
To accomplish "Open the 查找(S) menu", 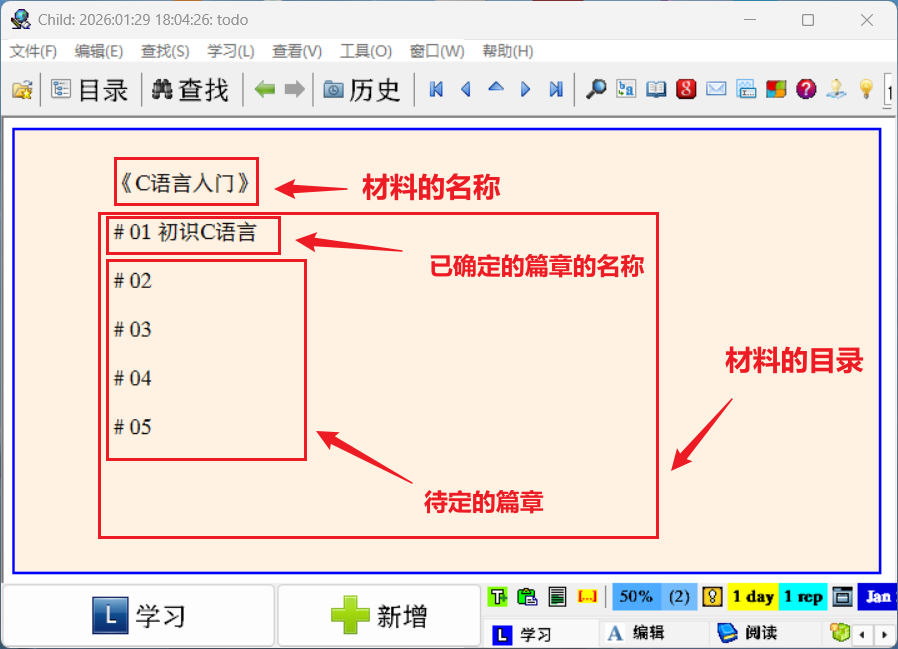I will (165, 52).
